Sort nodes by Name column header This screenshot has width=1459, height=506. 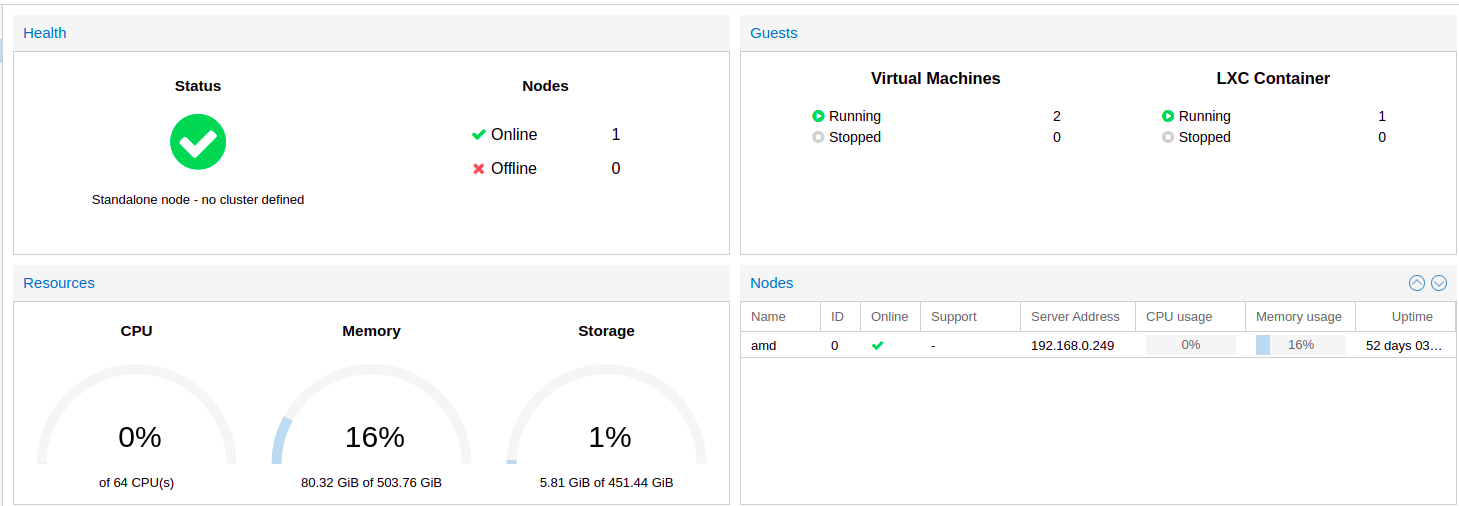pos(768,316)
